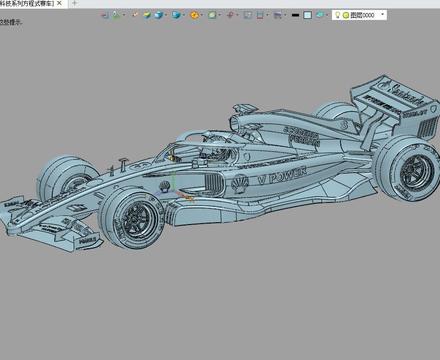Click the orange circular toolbar icon
Screen dimensions: 440x360
tap(194, 15)
